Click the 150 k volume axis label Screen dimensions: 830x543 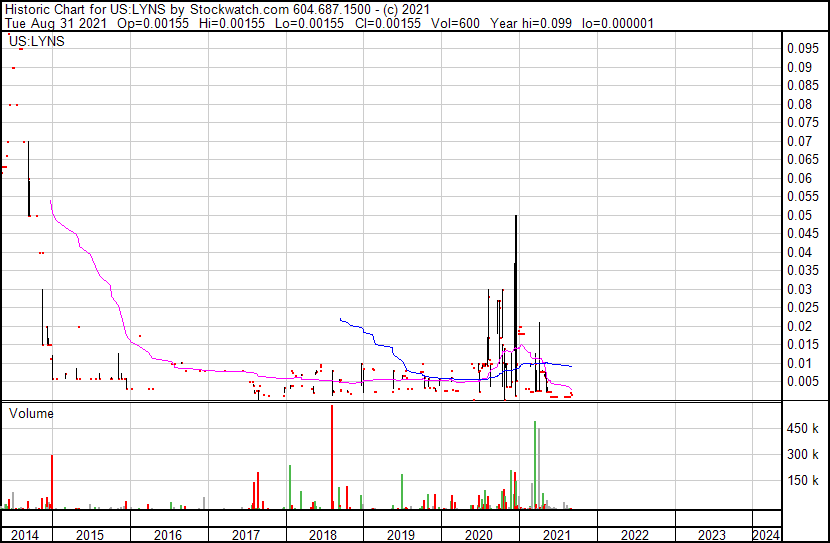click(x=802, y=480)
